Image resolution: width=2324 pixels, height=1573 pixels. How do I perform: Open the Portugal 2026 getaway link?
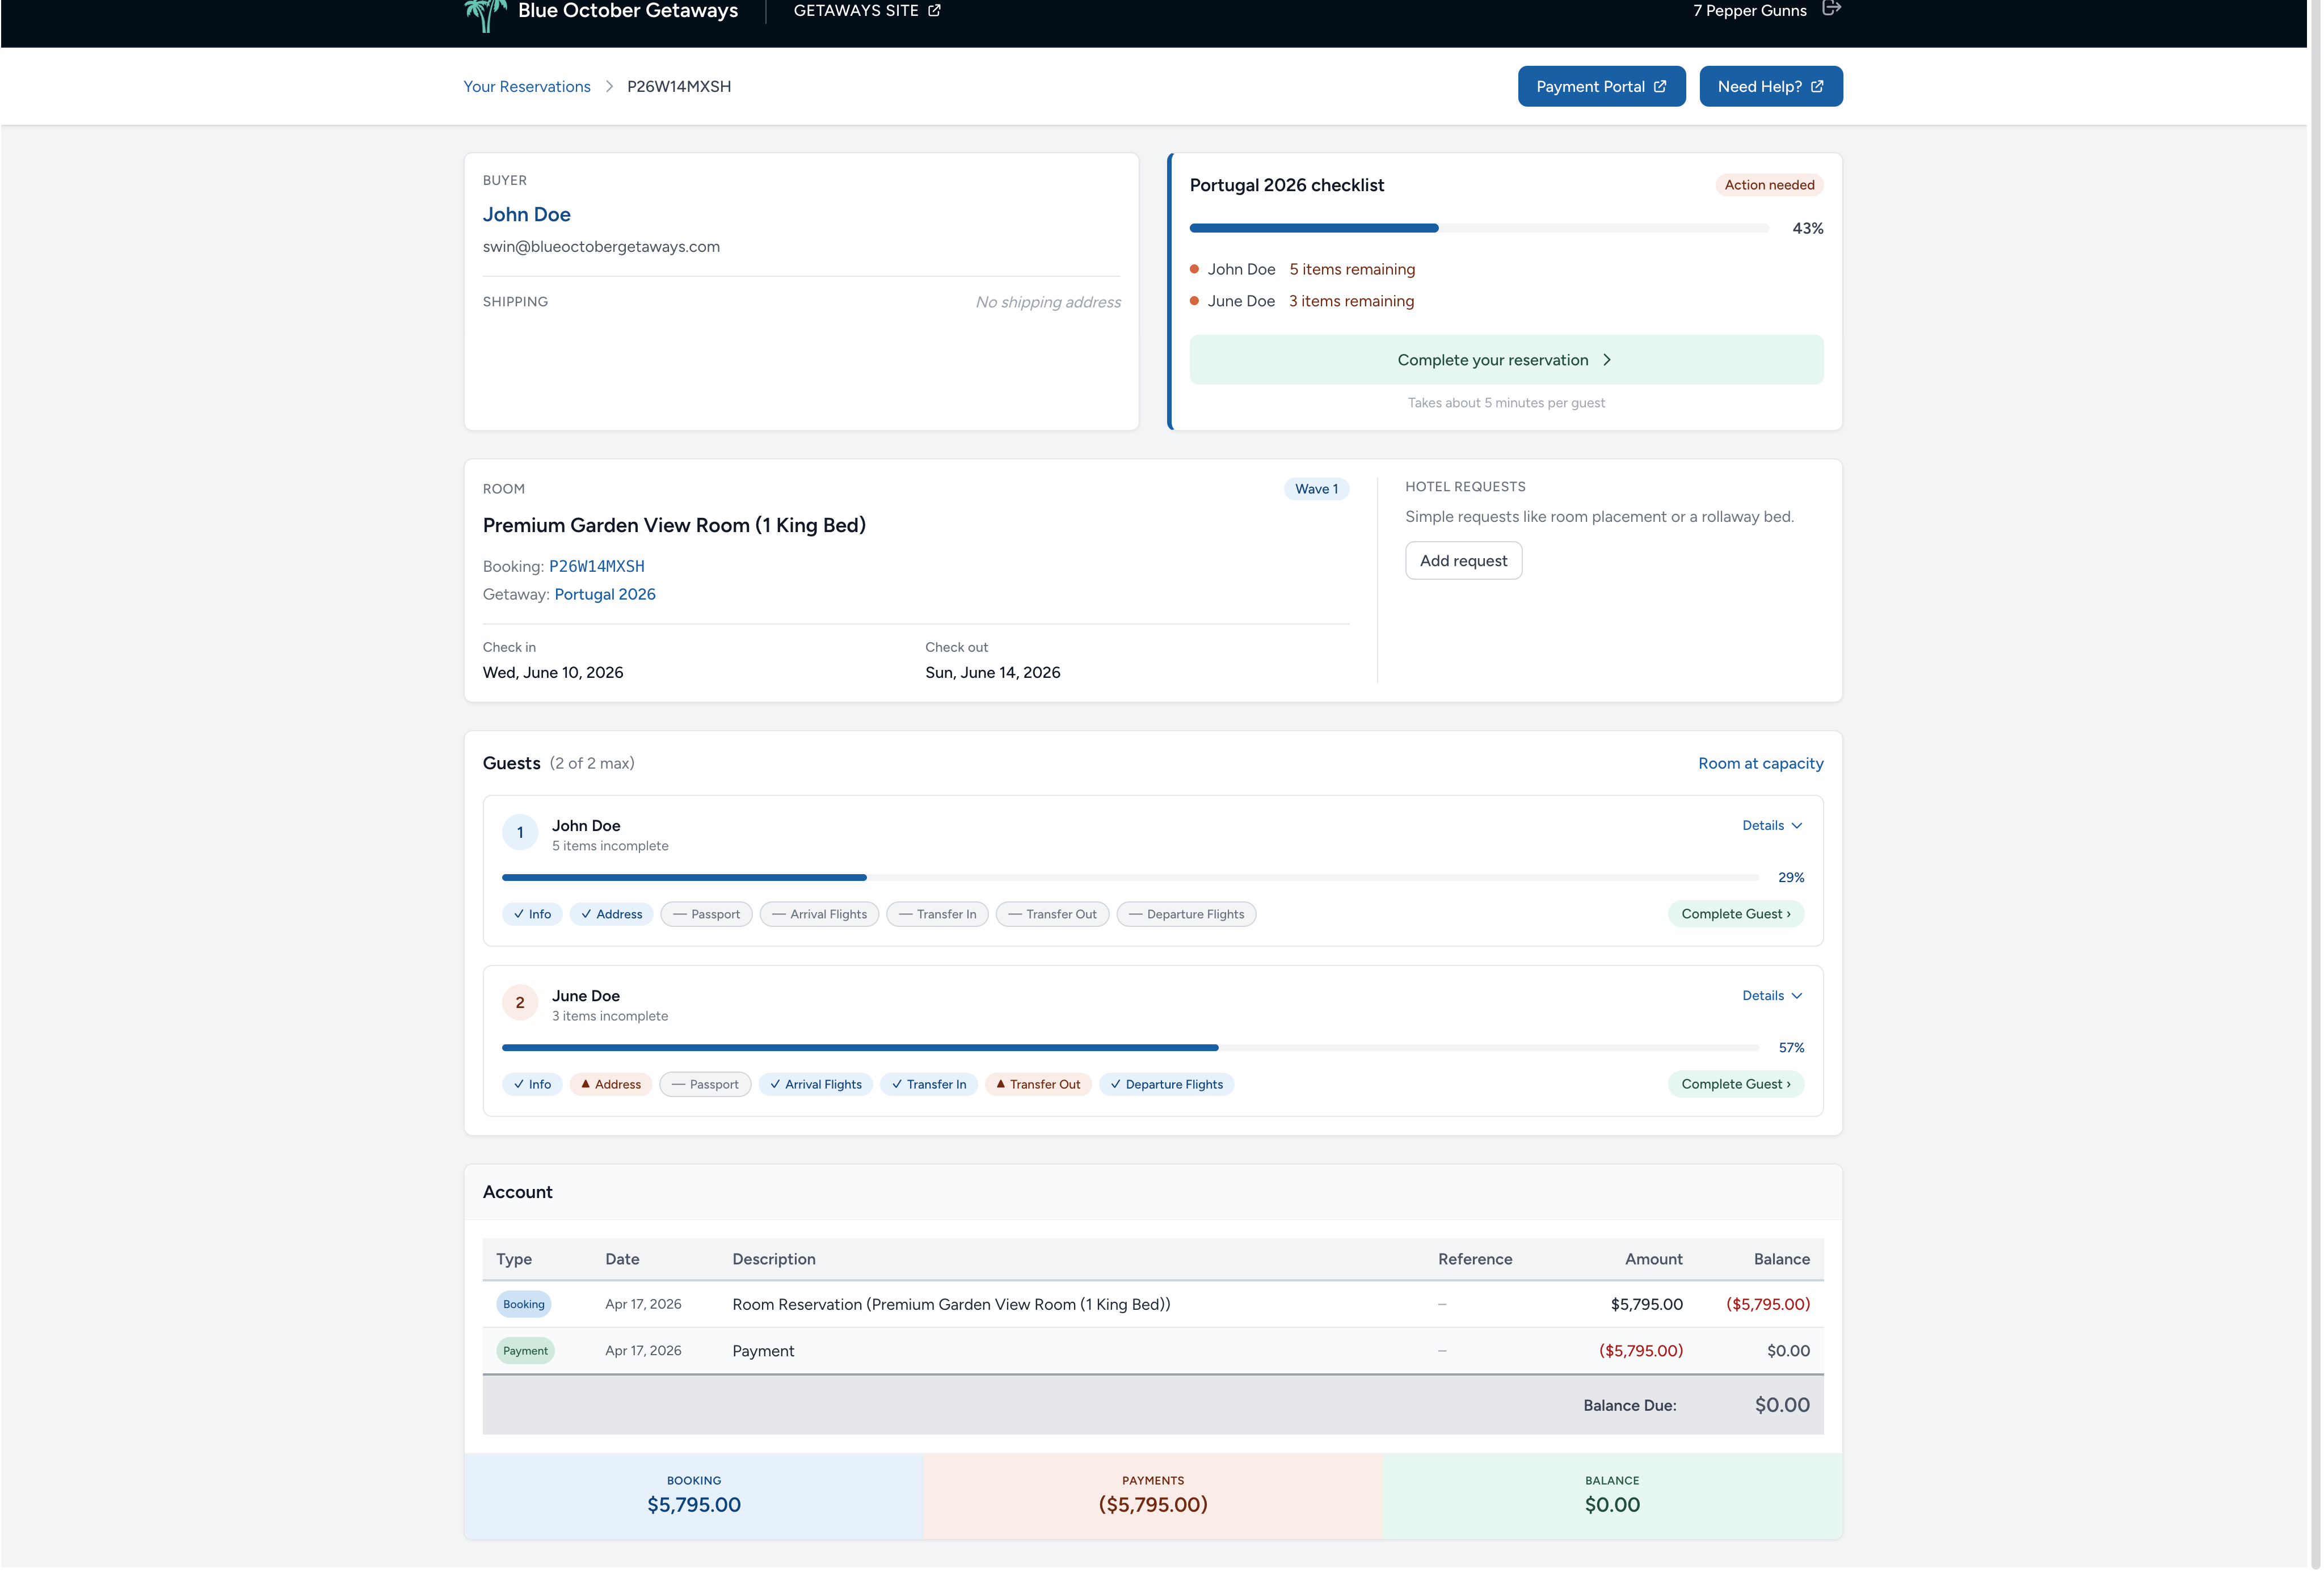(605, 595)
